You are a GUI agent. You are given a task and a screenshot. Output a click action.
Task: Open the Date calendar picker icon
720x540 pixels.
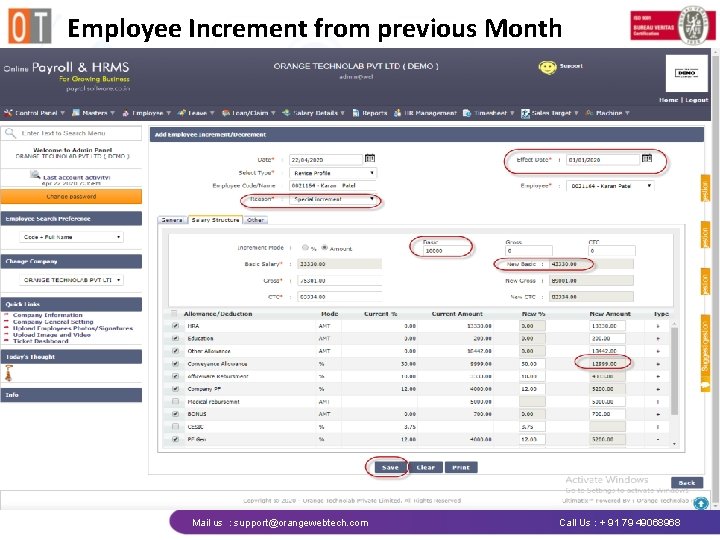point(370,158)
